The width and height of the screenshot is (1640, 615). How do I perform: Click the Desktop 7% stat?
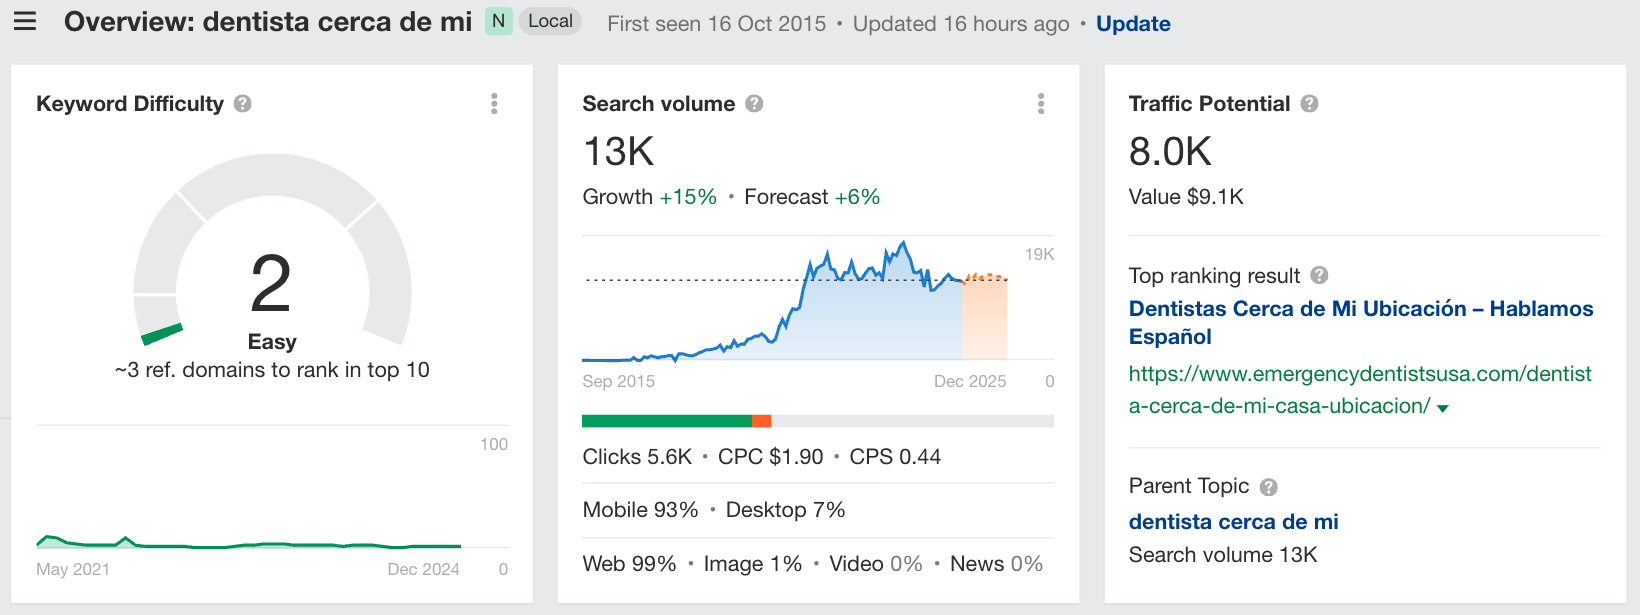[785, 510]
